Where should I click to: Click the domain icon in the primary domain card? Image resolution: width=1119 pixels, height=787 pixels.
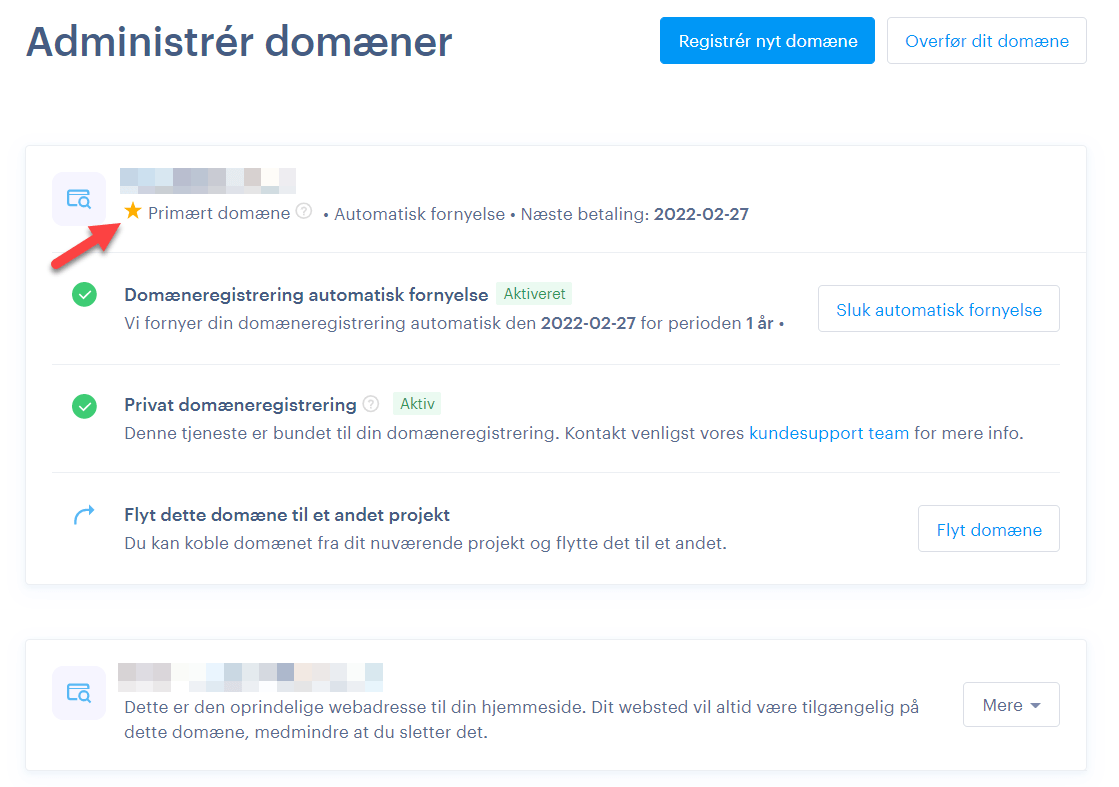point(78,198)
